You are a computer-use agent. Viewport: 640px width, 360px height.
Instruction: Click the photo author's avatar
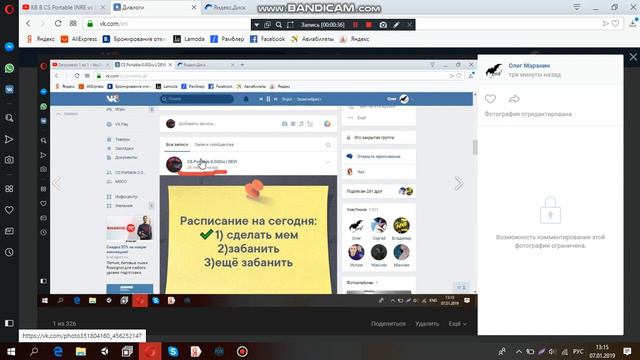pos(493,70)
